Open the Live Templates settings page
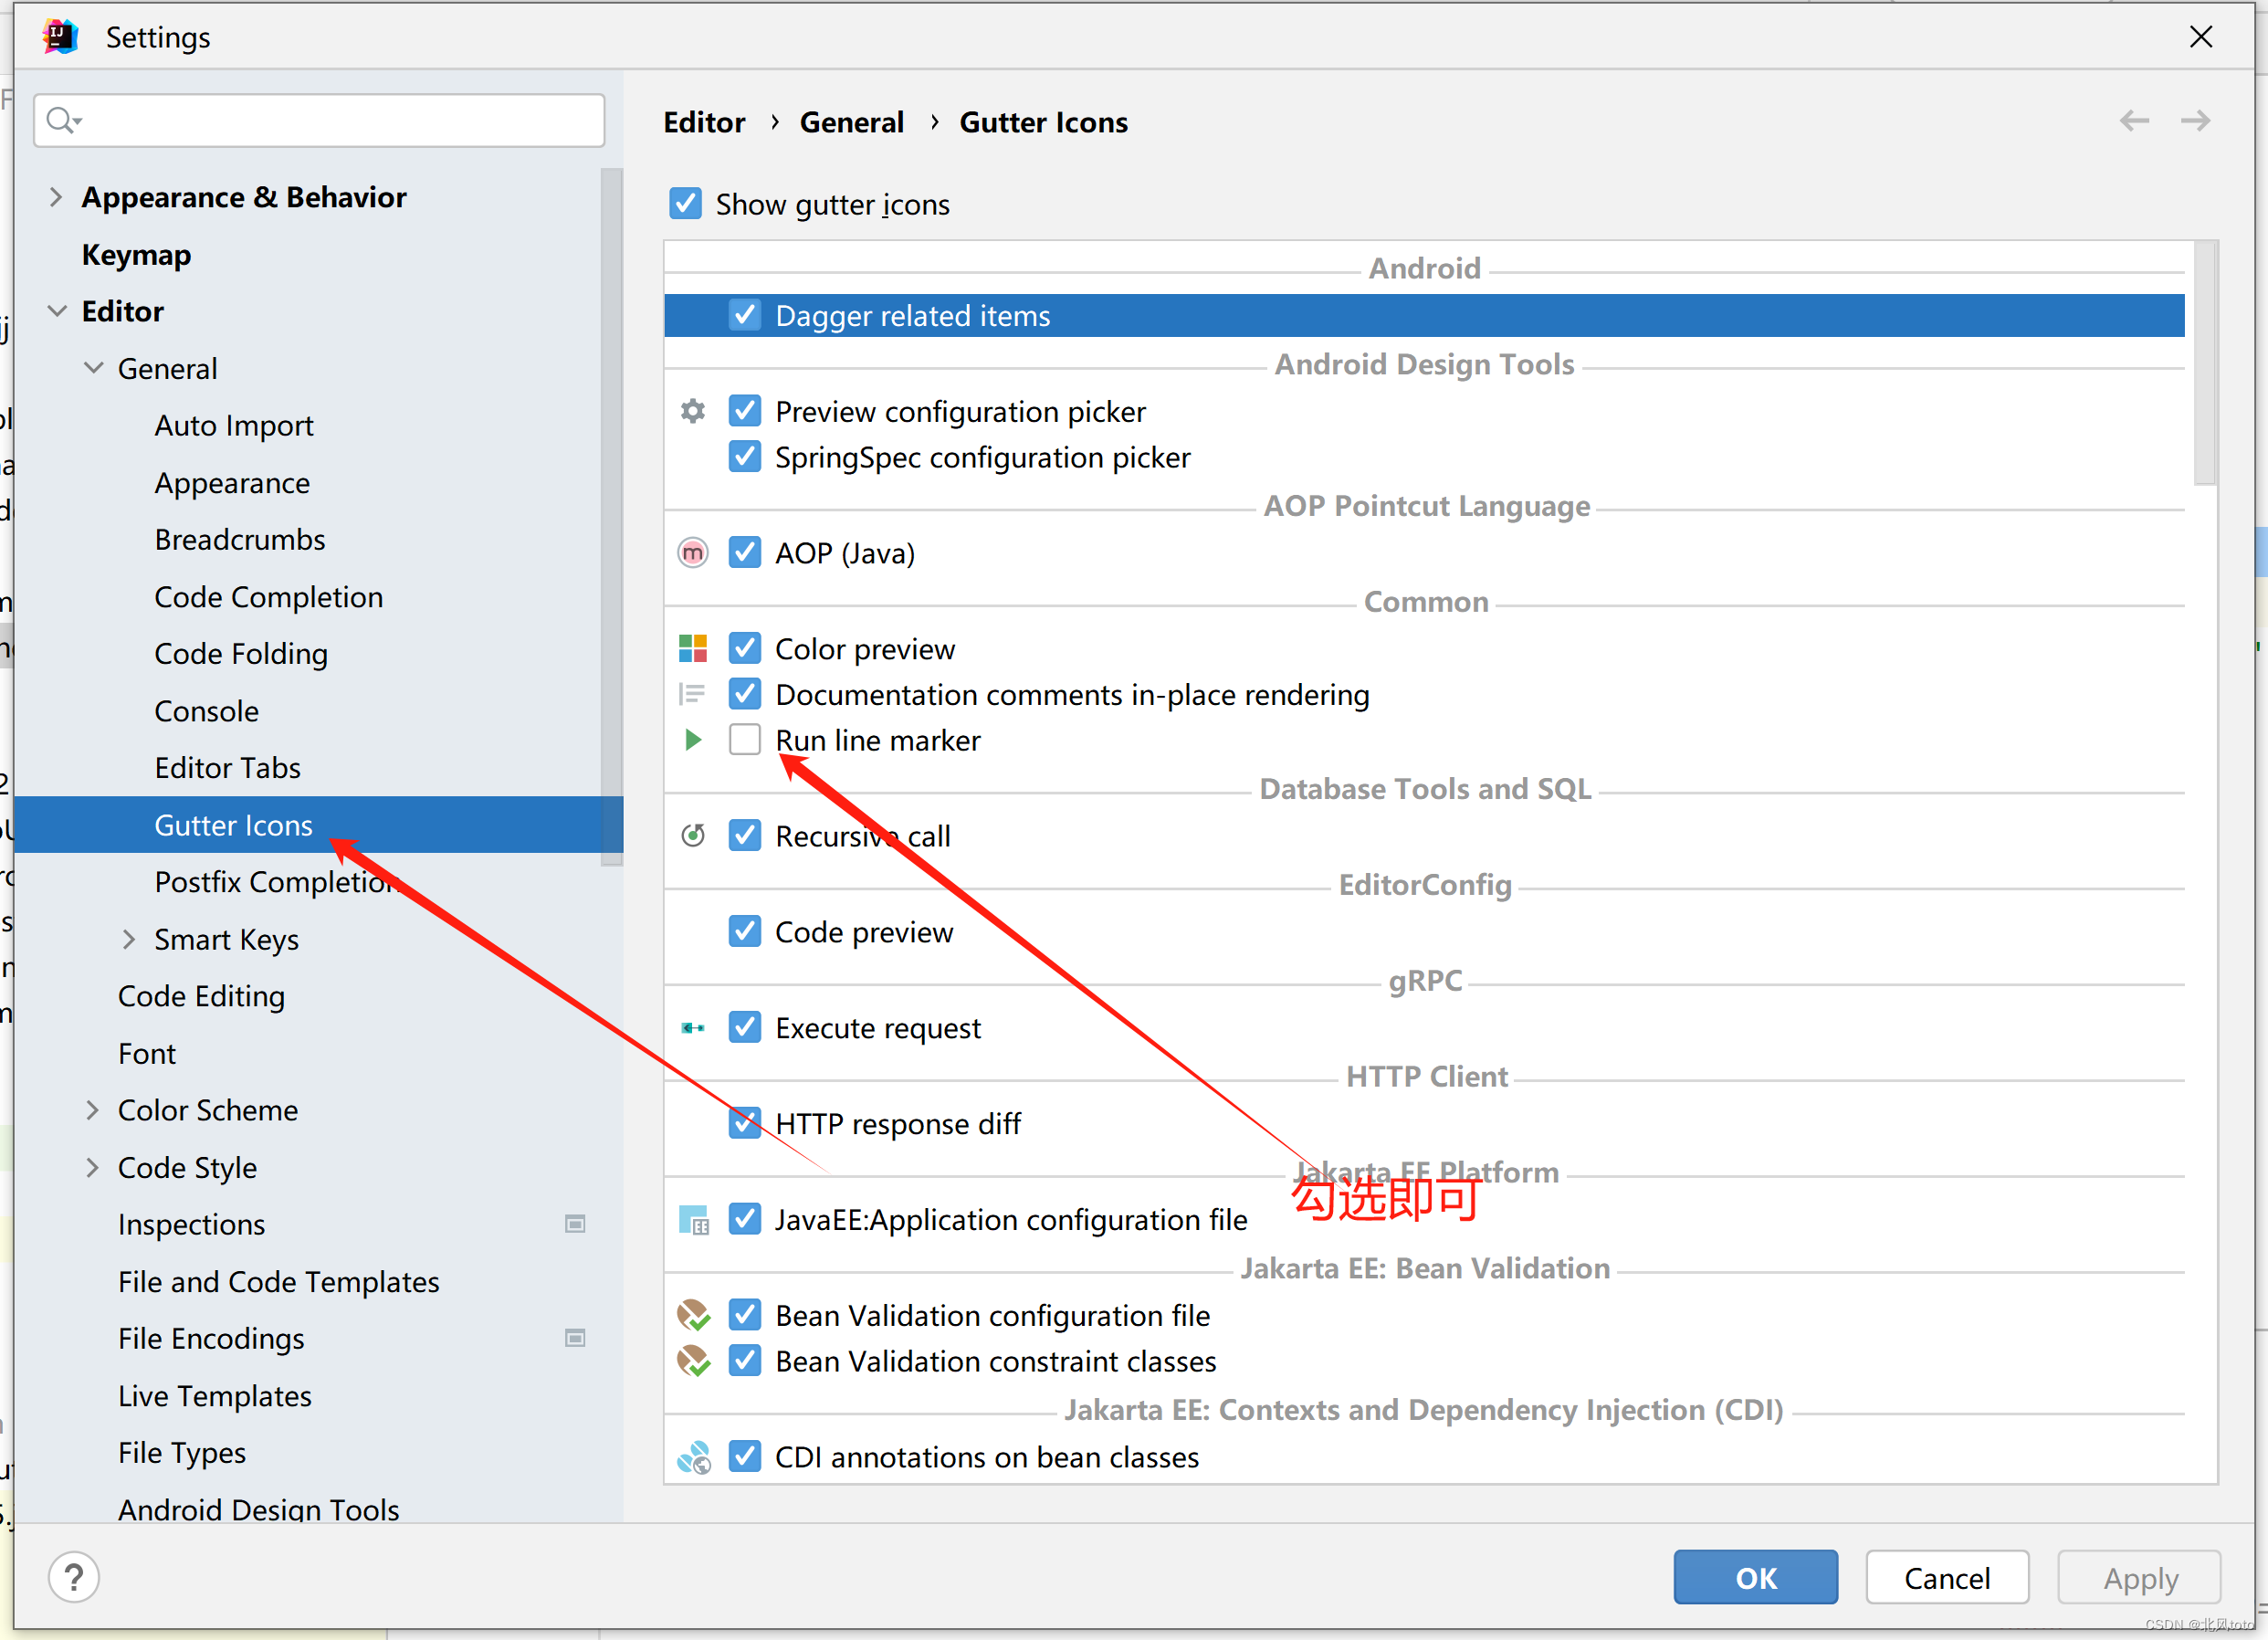 (x=215, y=1396)
